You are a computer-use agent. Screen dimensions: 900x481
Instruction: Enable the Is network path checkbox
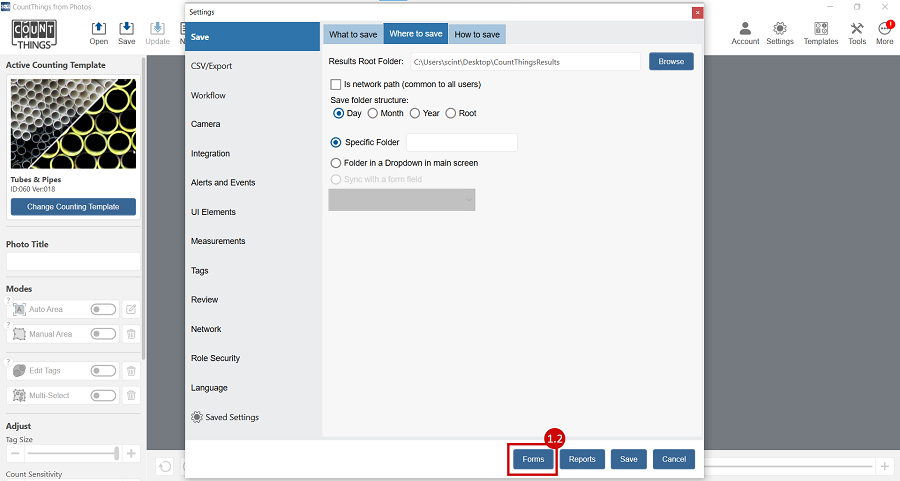pos(336,85)
